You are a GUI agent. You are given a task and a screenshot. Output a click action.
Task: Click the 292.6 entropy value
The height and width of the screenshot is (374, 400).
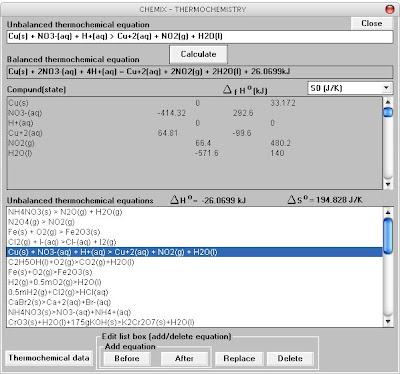(243, 113)
